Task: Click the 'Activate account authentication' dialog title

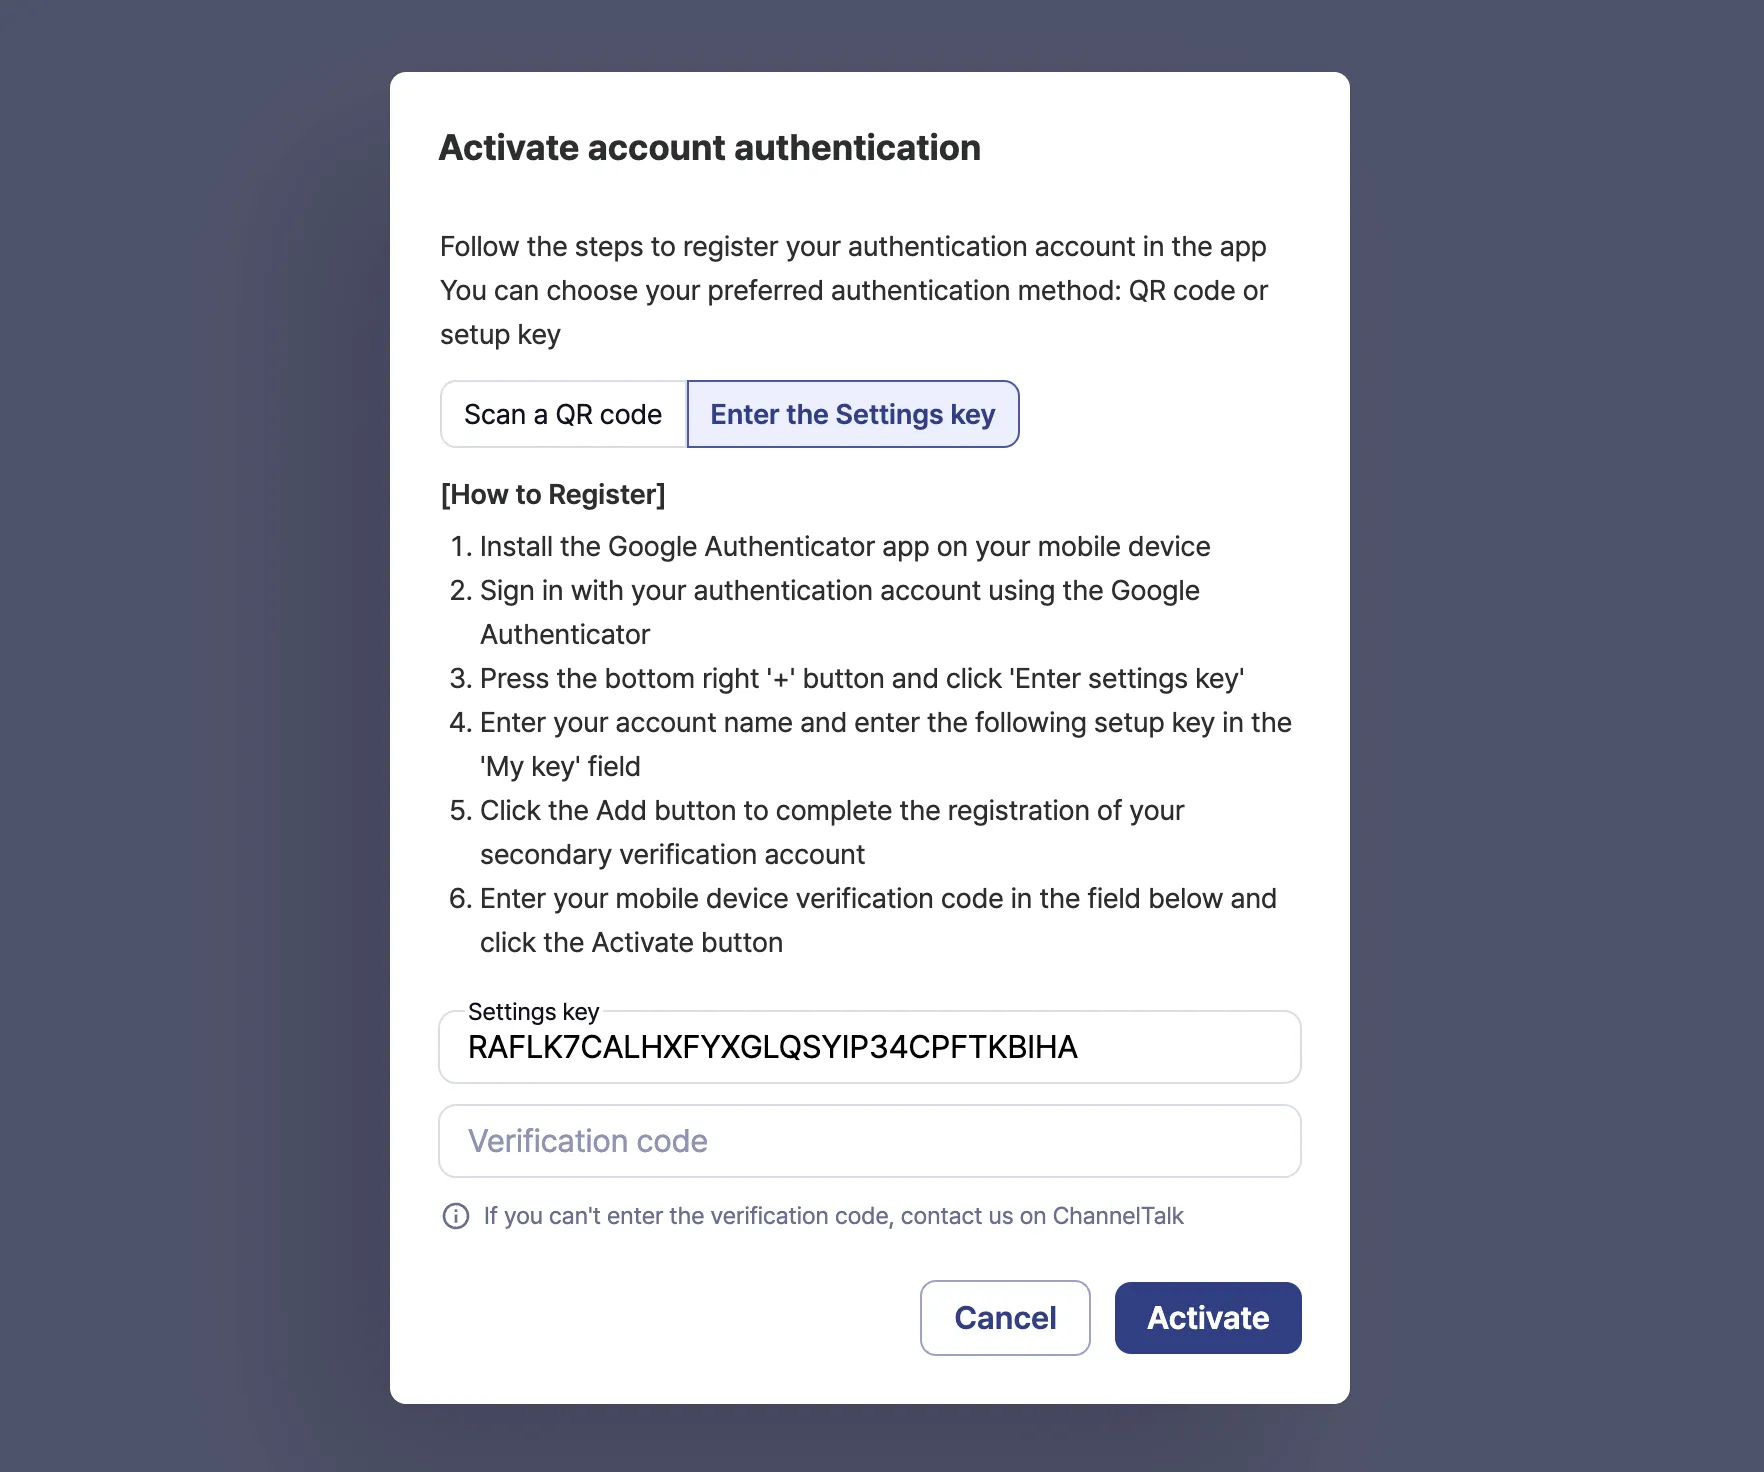Action: pos(709,148)
